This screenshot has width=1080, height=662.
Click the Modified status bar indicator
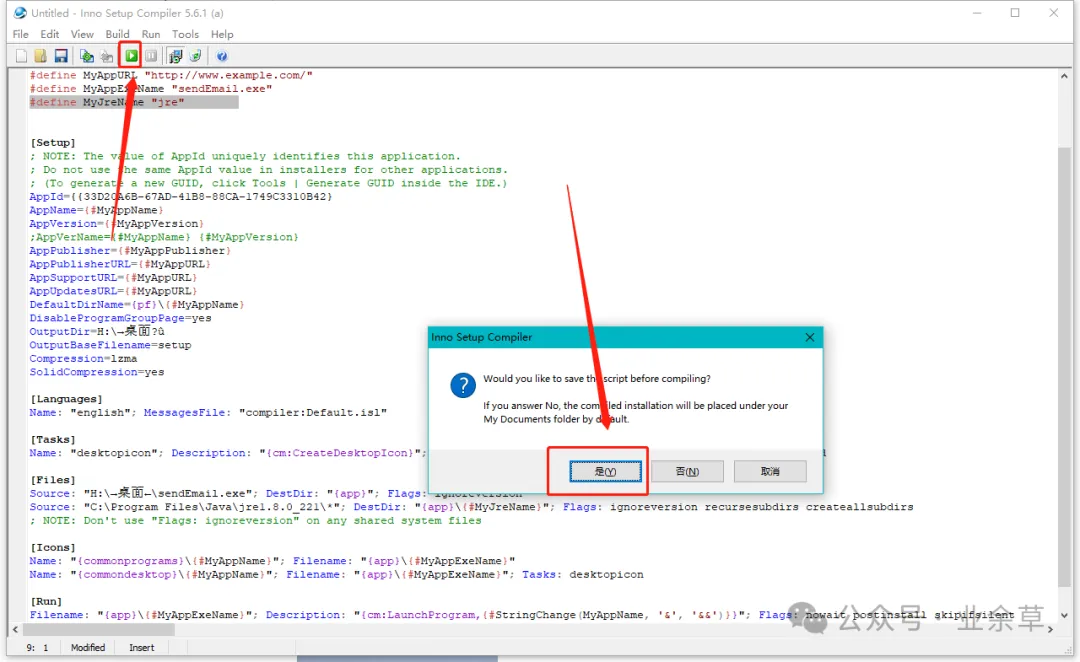[x=88, y=648]
